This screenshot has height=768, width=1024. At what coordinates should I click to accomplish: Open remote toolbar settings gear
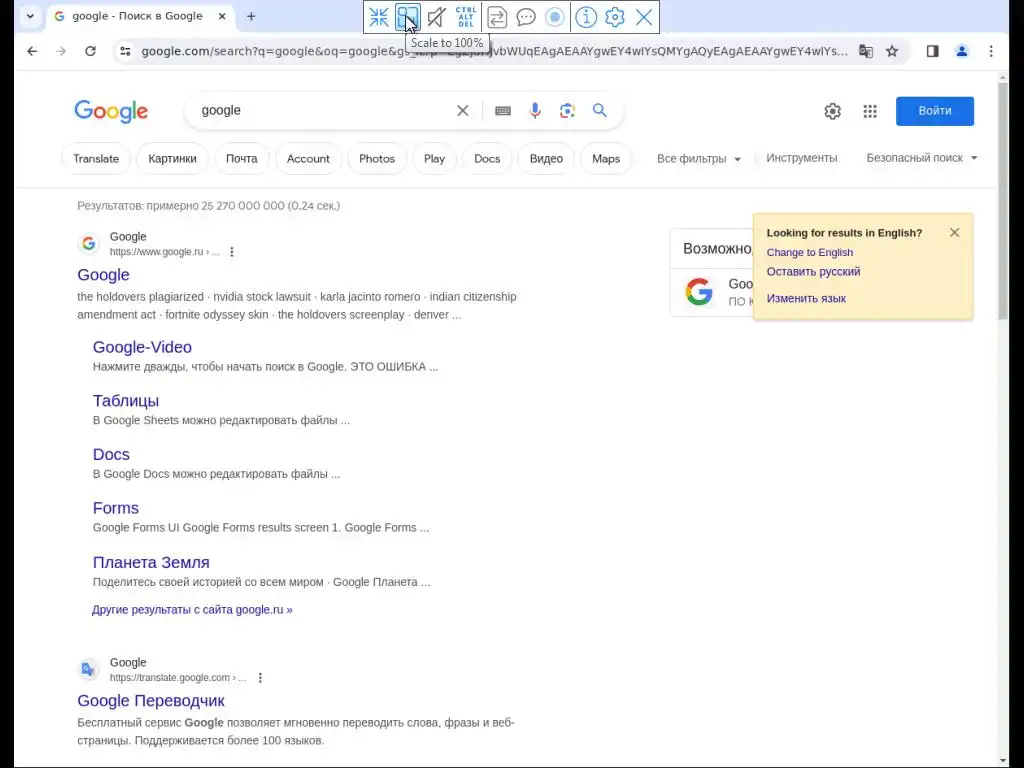[615, 17]
